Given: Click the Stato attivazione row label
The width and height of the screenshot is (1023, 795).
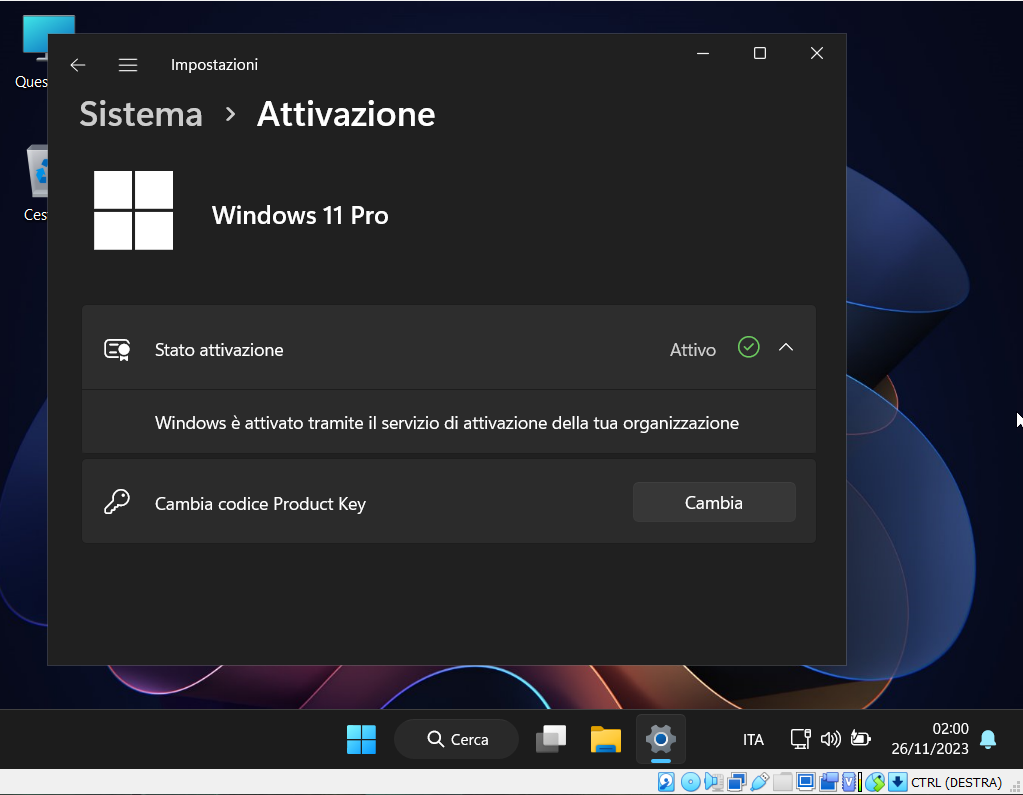Looking at the screenshot, I should 219,350.
